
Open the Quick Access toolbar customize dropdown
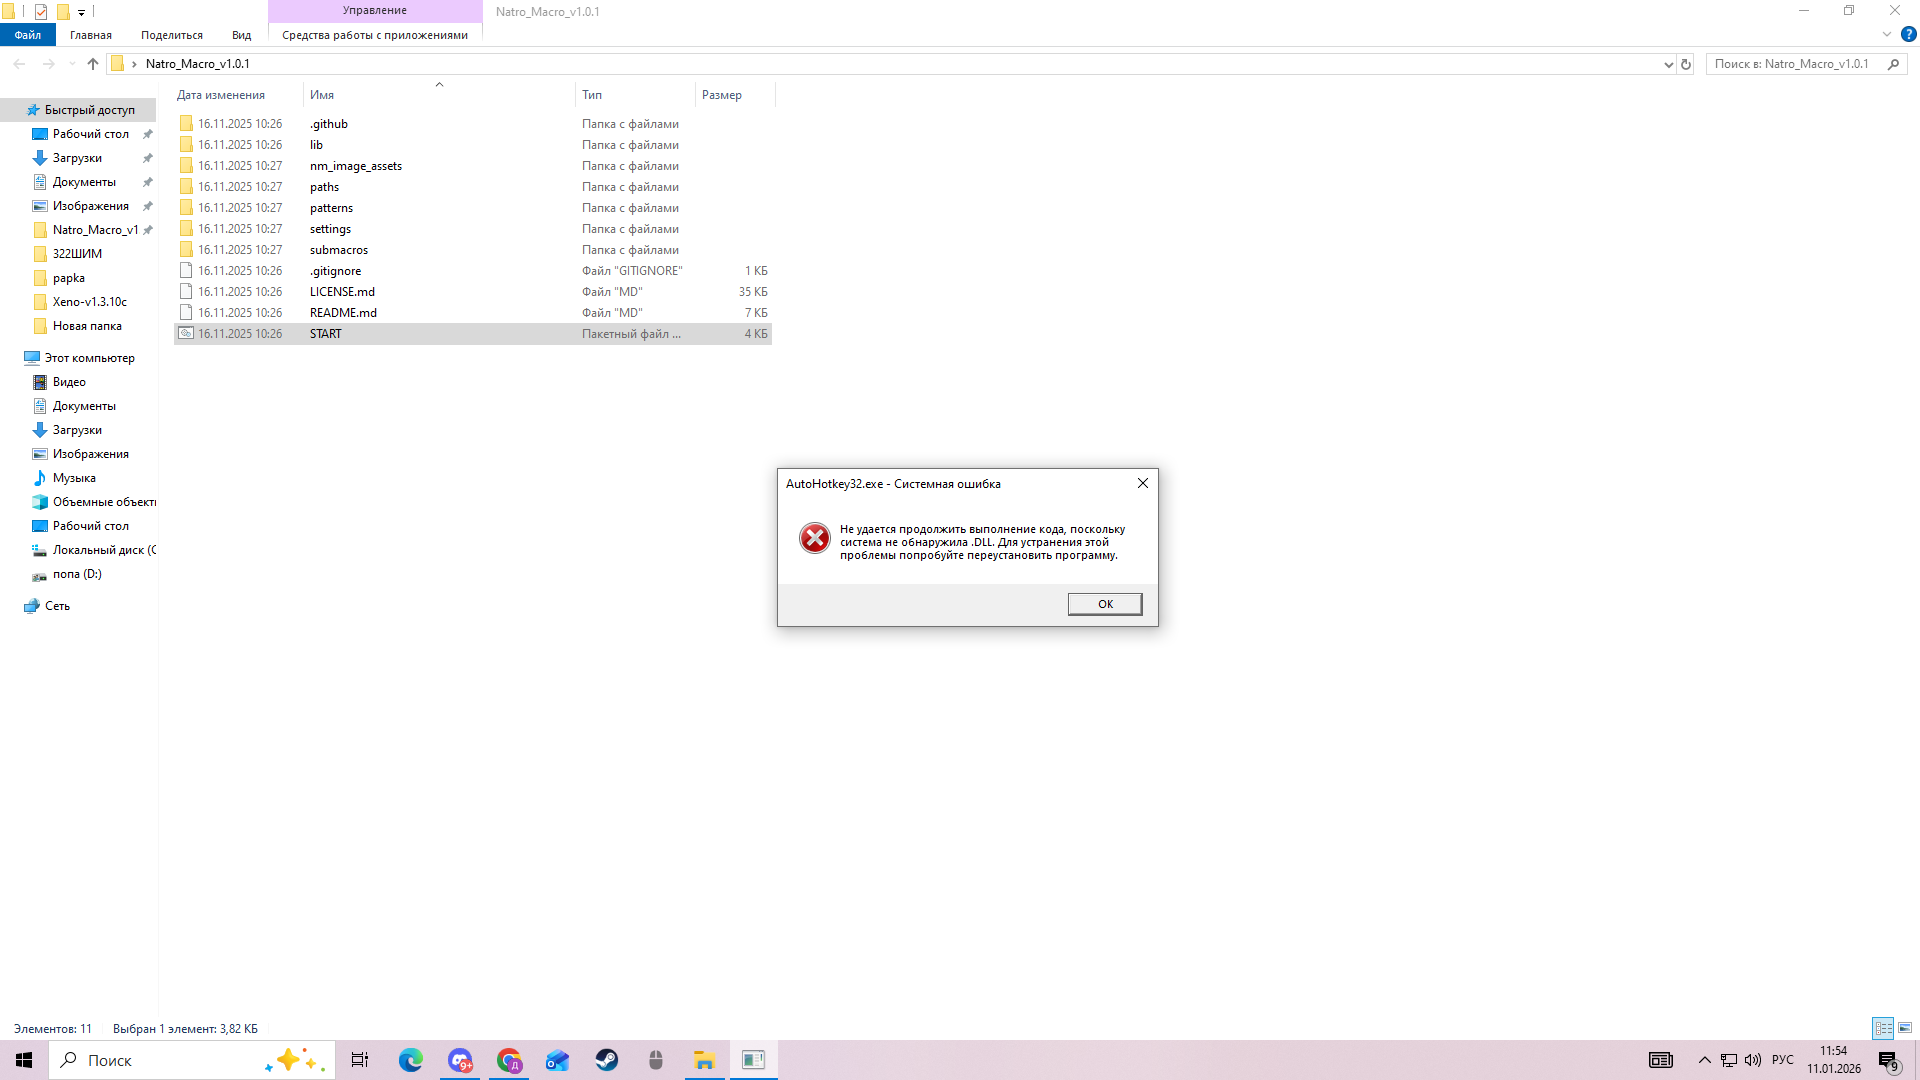tap(82, 12)
